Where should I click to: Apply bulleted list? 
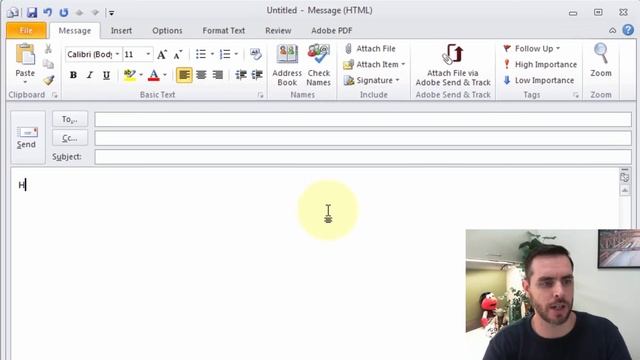click(201, 54)
